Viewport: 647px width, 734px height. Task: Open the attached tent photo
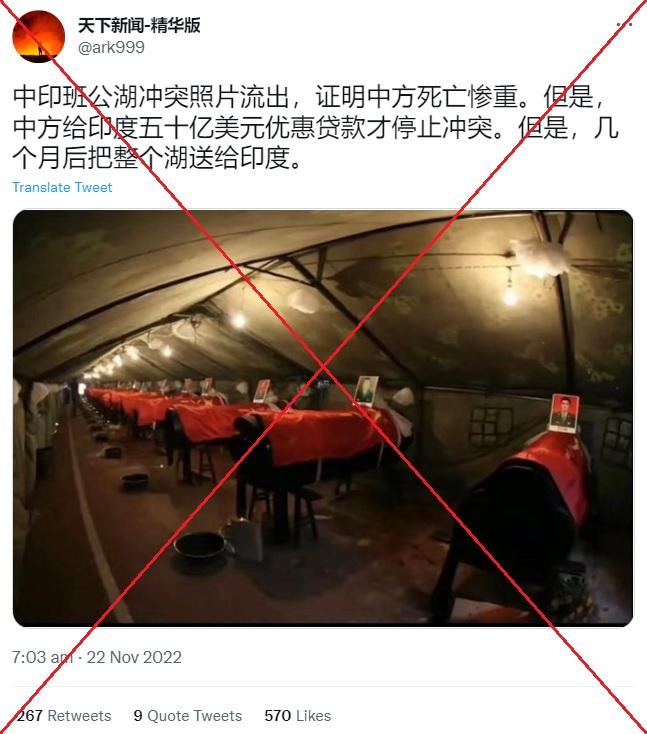323,418
